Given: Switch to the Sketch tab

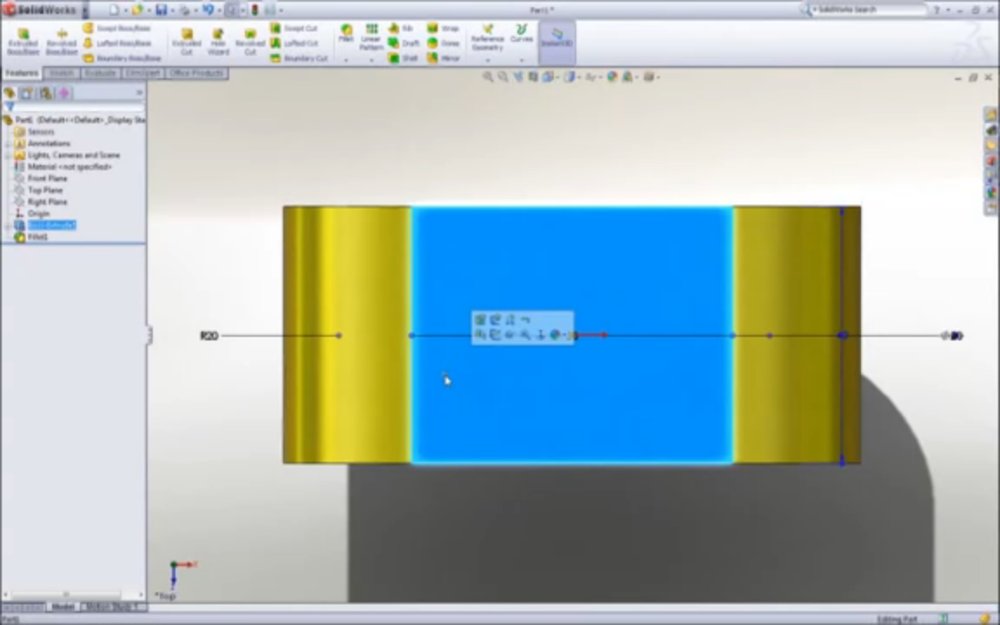Looking at the screenshot, I should point(61,73).
